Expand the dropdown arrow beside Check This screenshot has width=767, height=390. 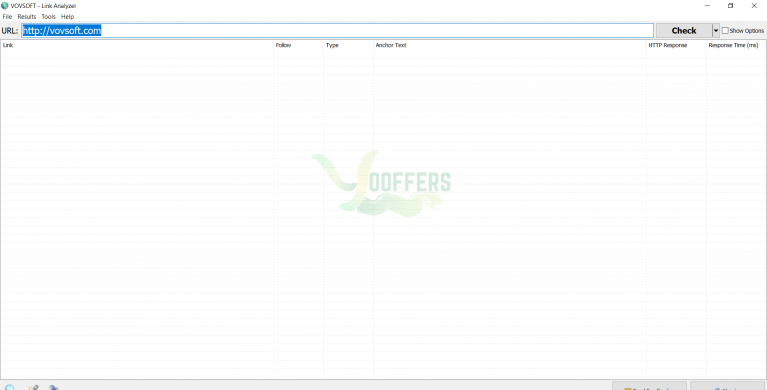(x=716, y=30)
